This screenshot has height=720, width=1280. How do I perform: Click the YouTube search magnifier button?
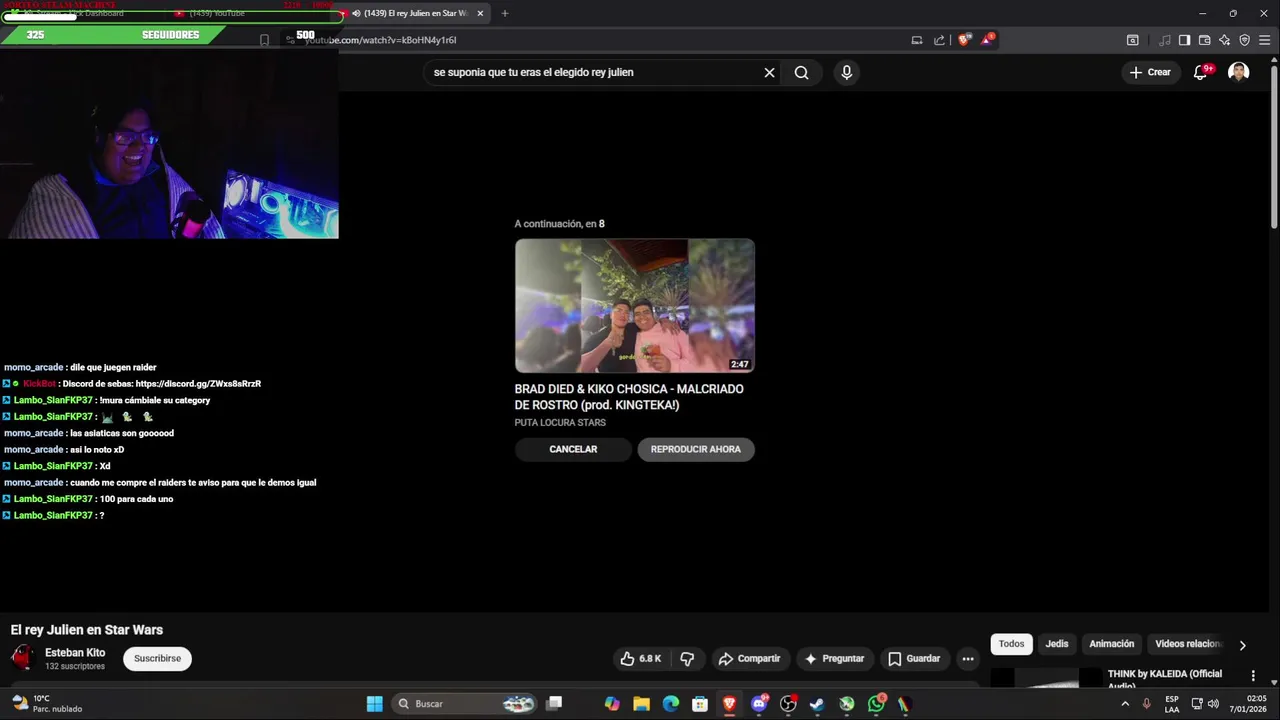(x=801, y=72)
